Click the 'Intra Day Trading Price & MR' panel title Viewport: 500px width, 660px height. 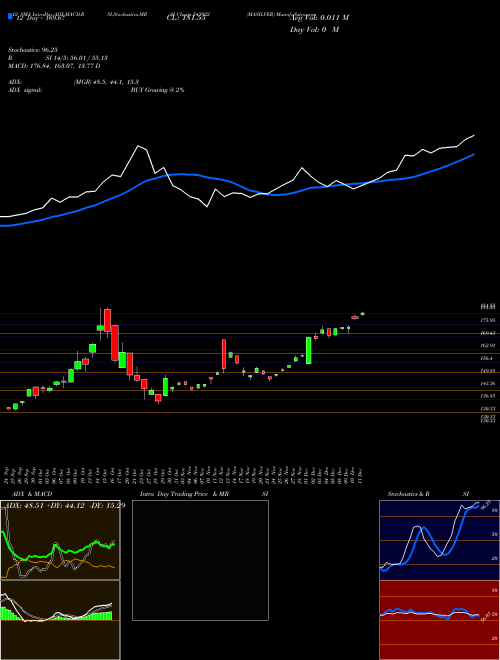184,494
